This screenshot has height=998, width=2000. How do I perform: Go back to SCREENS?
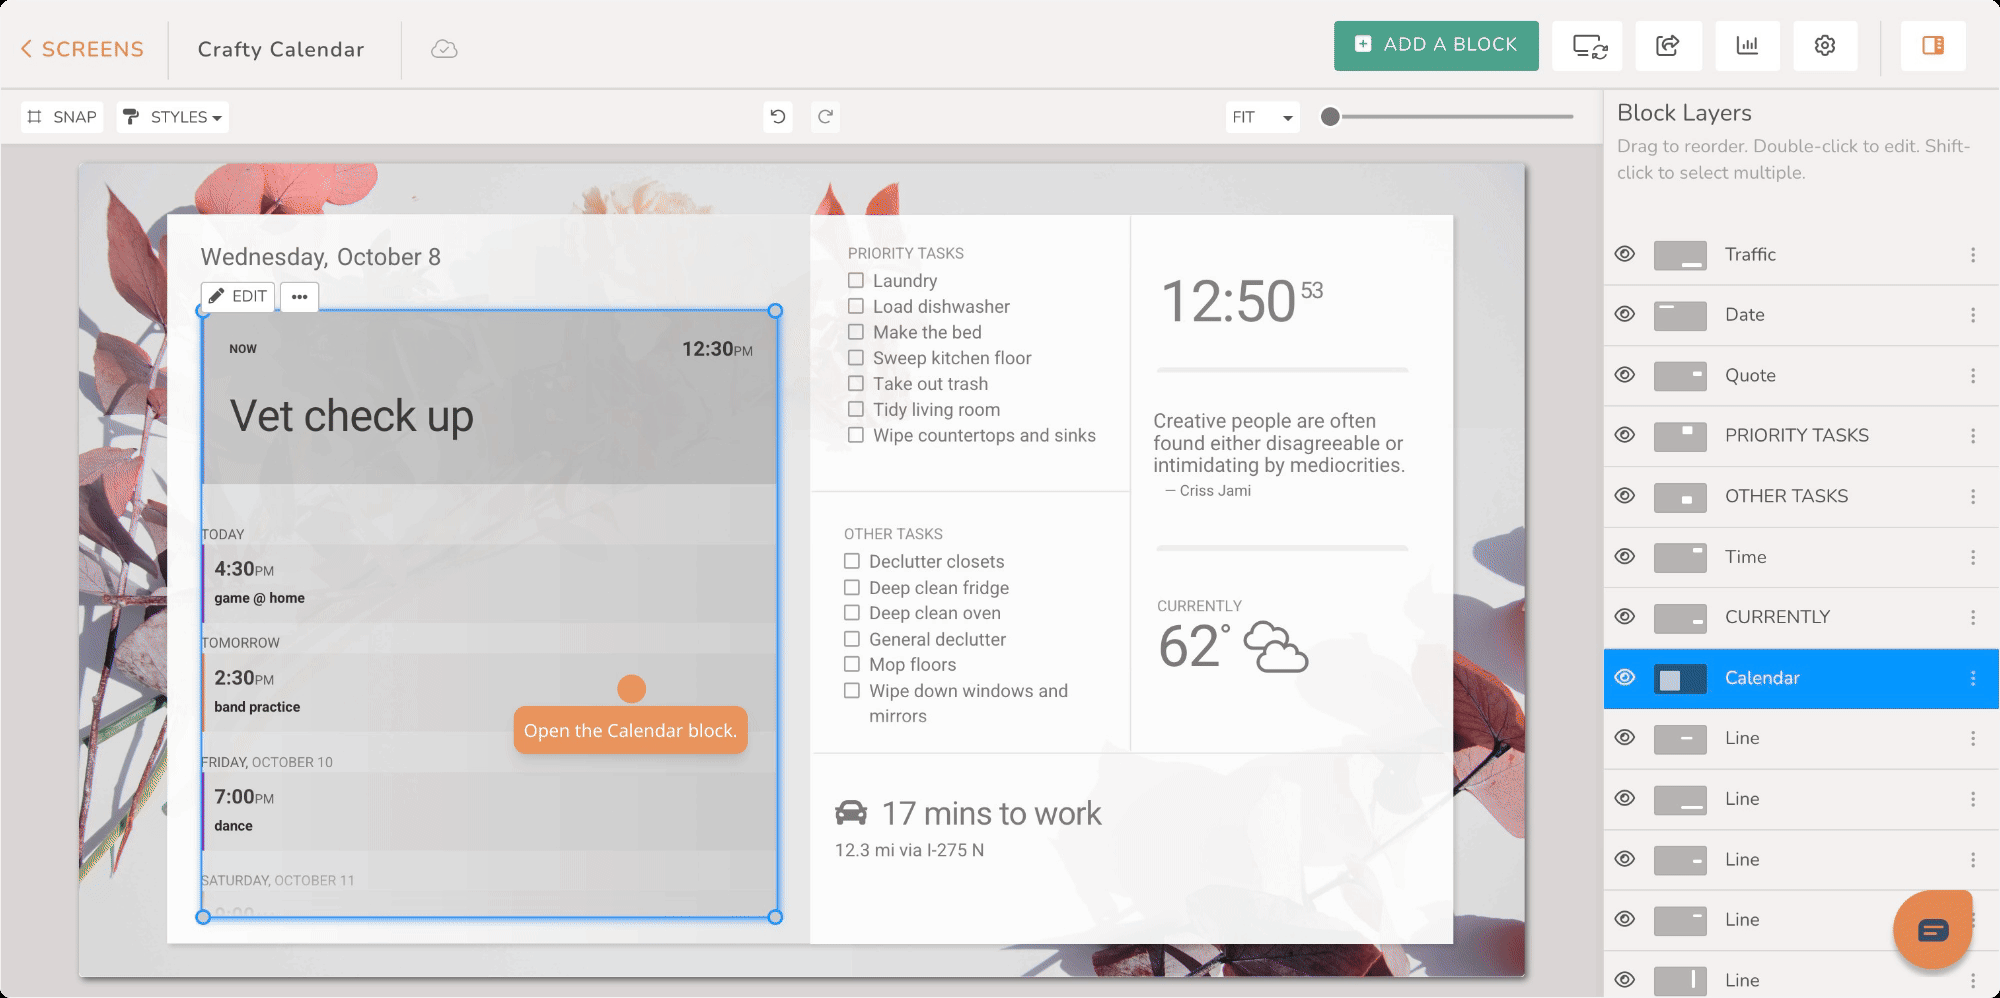click(82, 49)
